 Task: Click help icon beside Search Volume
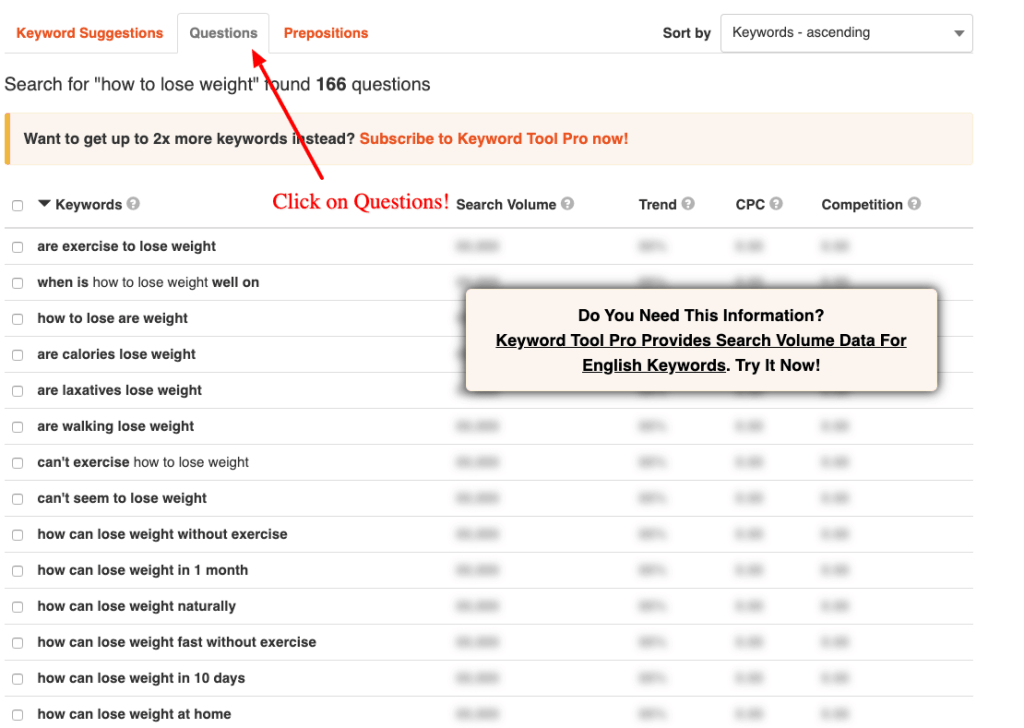coord(567,204)
